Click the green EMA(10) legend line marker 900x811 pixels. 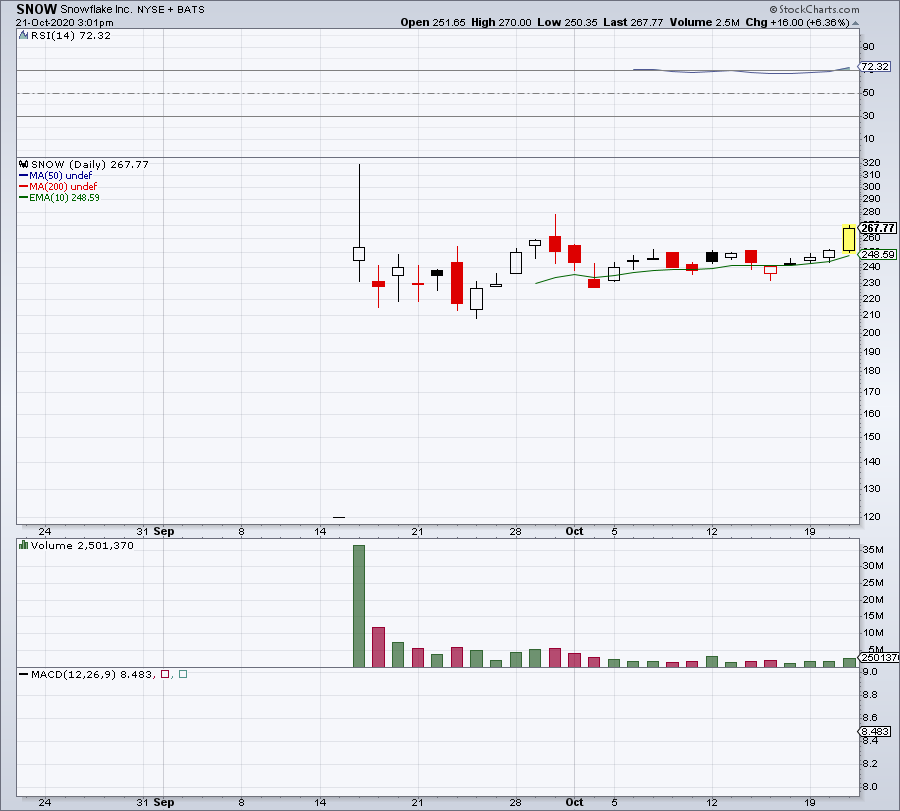24,197
